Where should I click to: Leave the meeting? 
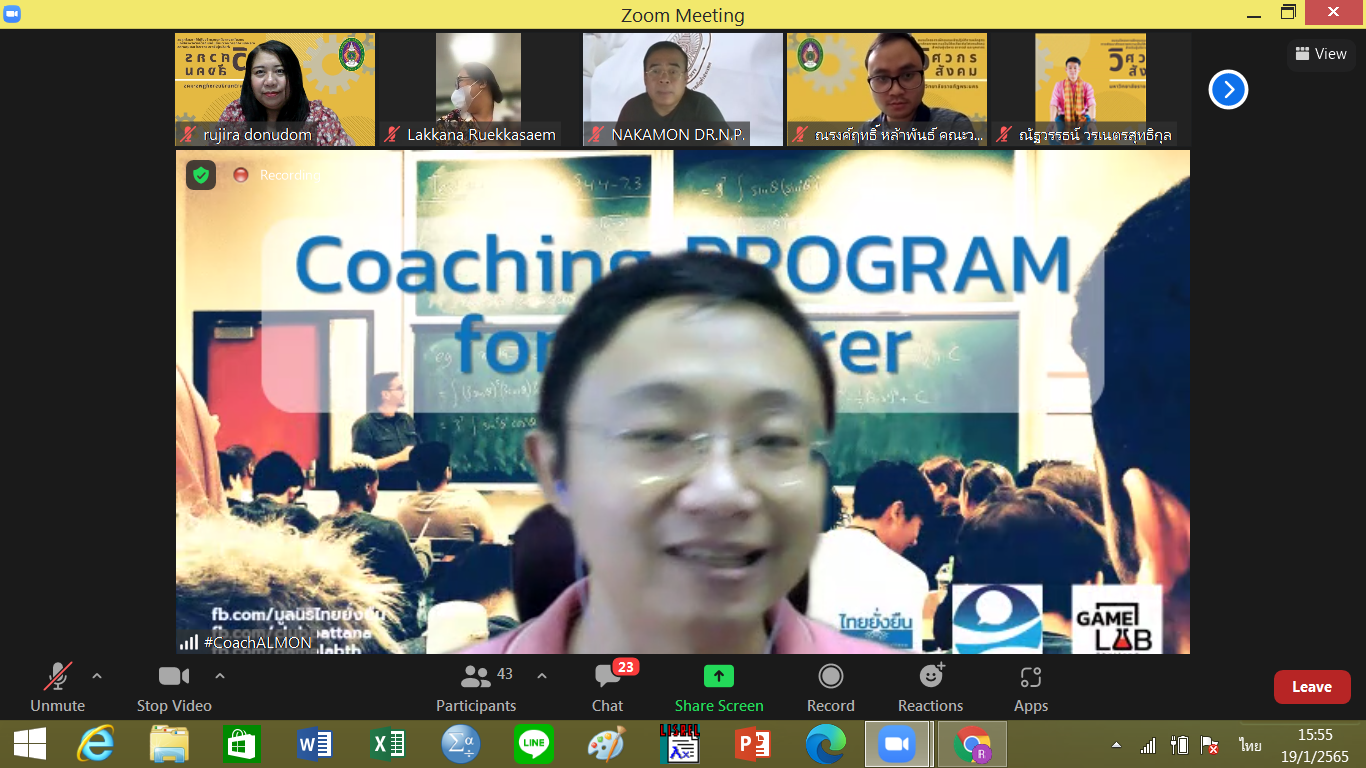(x=1312, y=687)
